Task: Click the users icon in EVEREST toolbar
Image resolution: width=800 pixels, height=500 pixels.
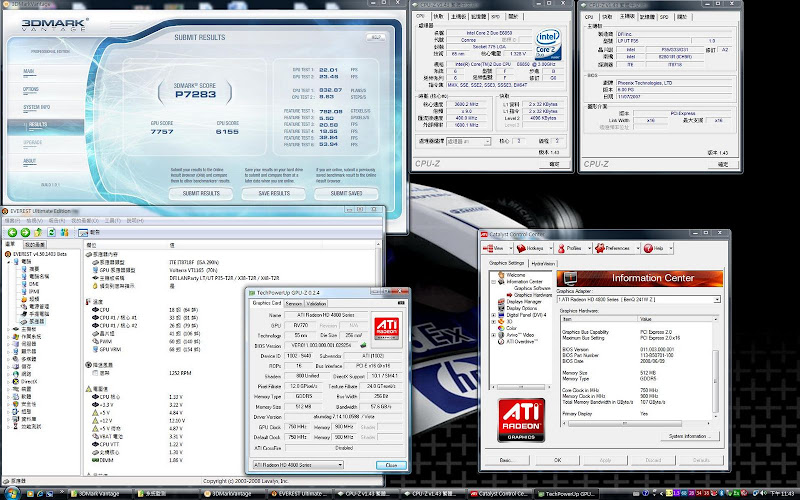Action: 65,233
